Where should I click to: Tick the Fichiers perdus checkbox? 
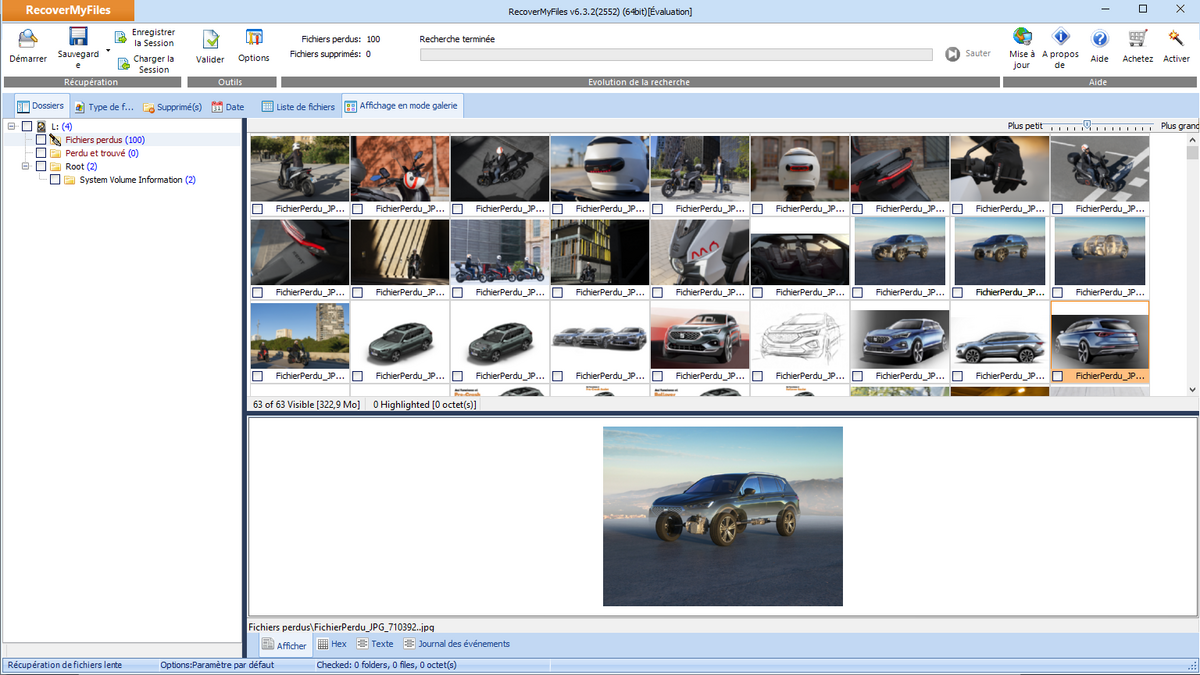click(41, 140)
